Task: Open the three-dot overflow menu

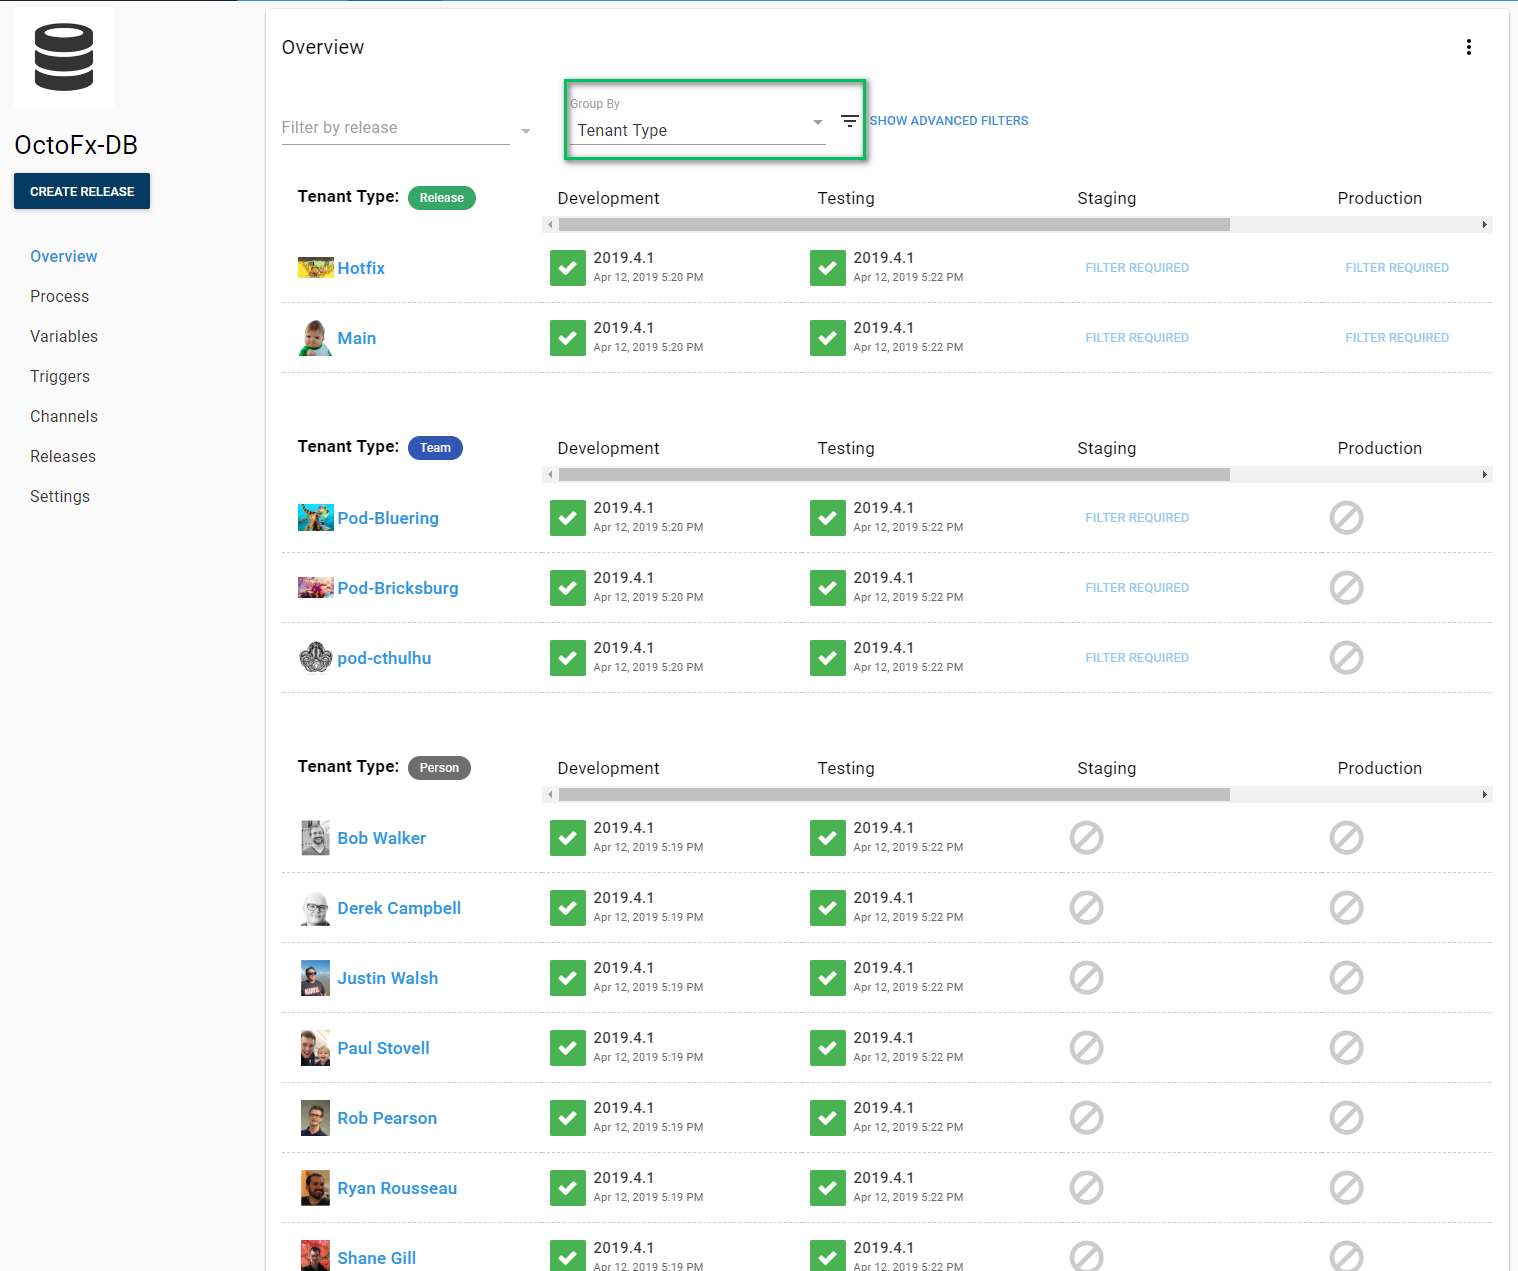Action: pyautogui.click(x=1468, y=47)
